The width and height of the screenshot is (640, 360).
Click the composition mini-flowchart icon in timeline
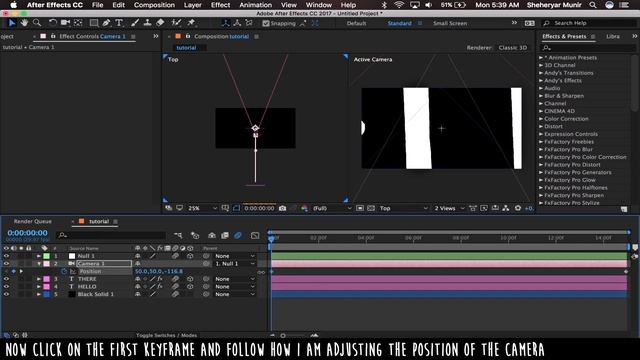click(x=178, y=235)
